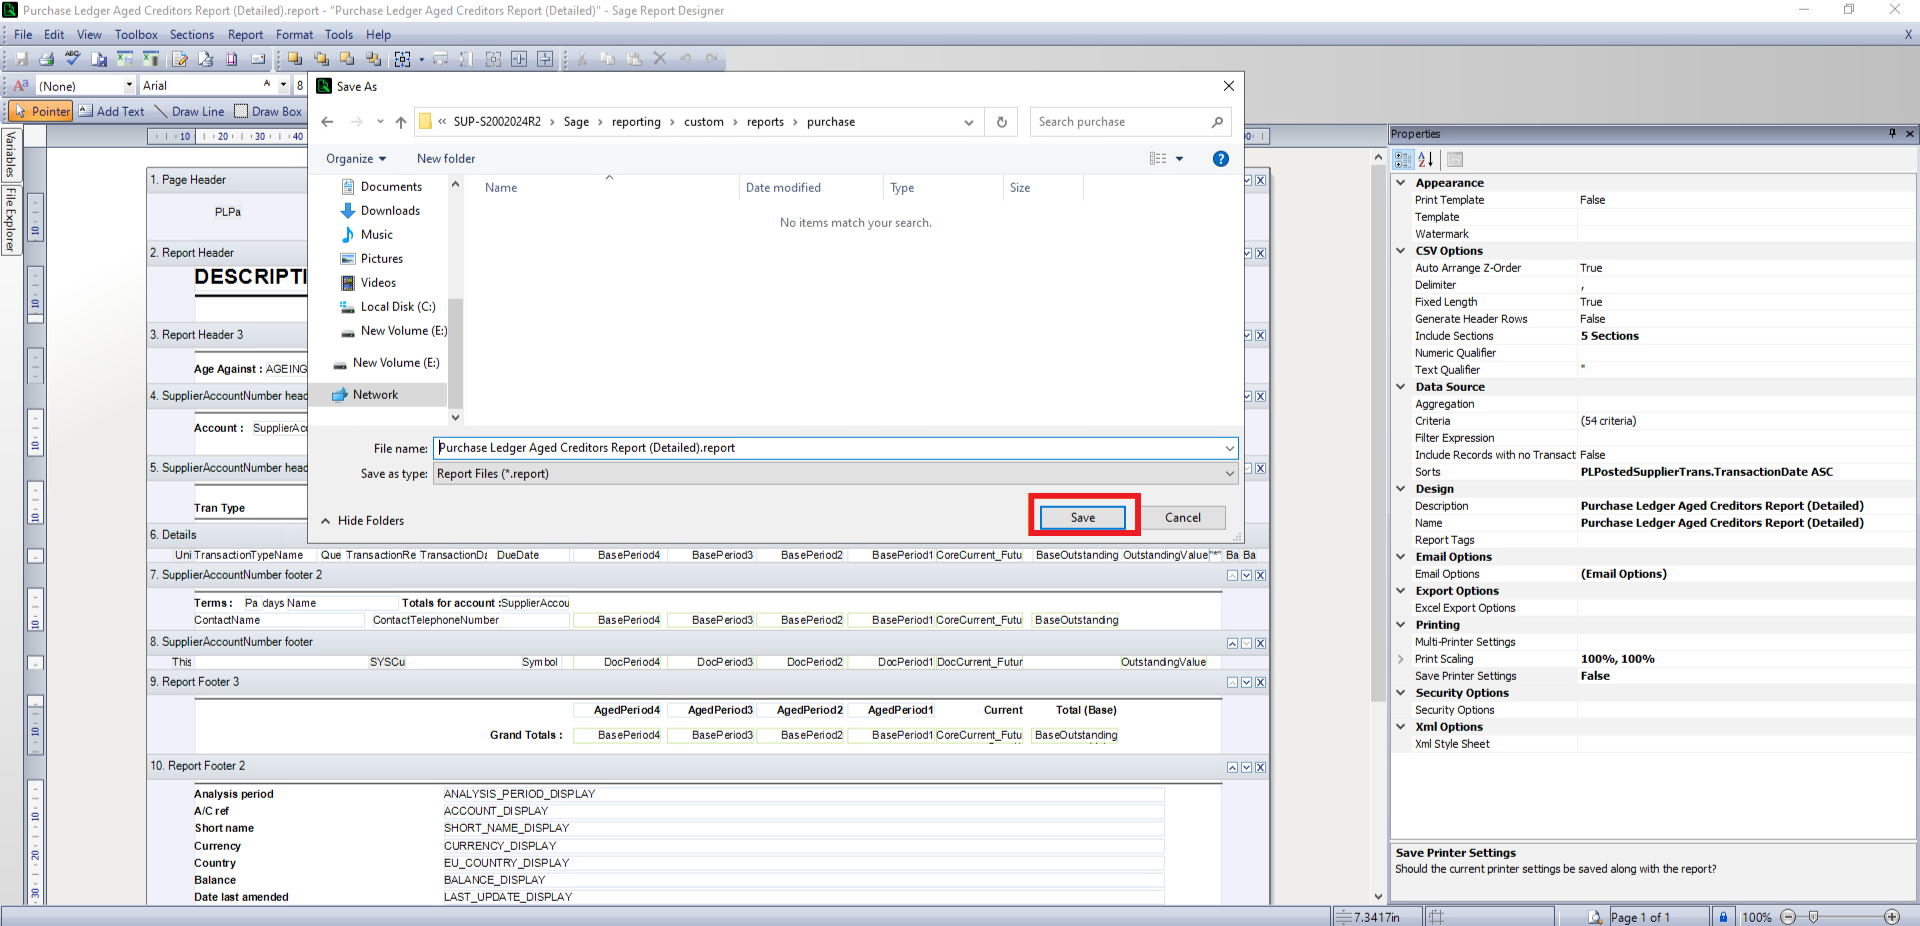Open the font name Arial dropdown
This screenshot has width=1920, height=926.
284,85
